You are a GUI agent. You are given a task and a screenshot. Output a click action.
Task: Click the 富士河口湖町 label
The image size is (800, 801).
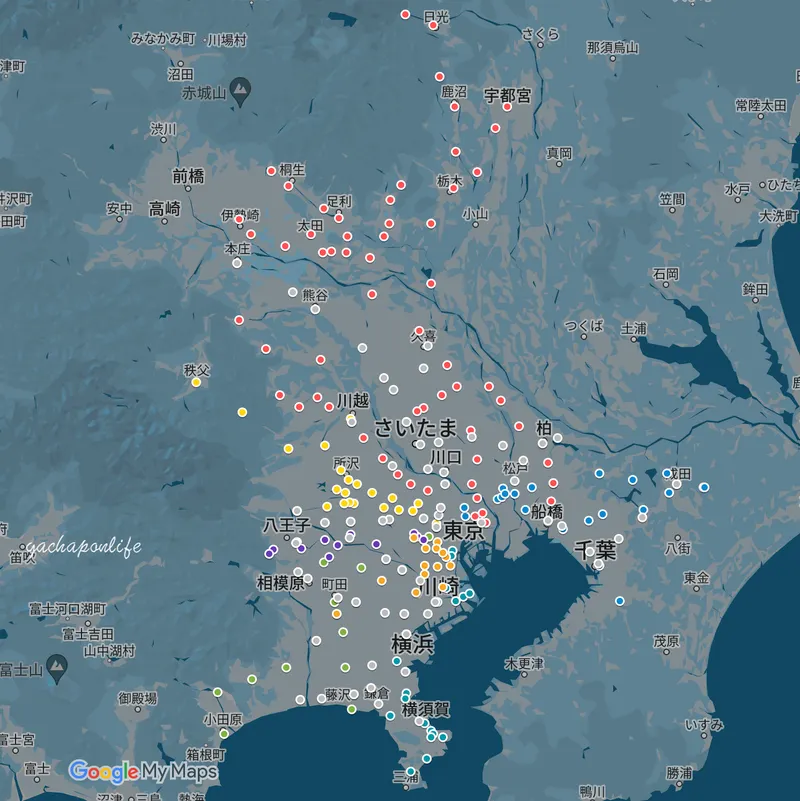pyautogui.click(x=67, y=609)
